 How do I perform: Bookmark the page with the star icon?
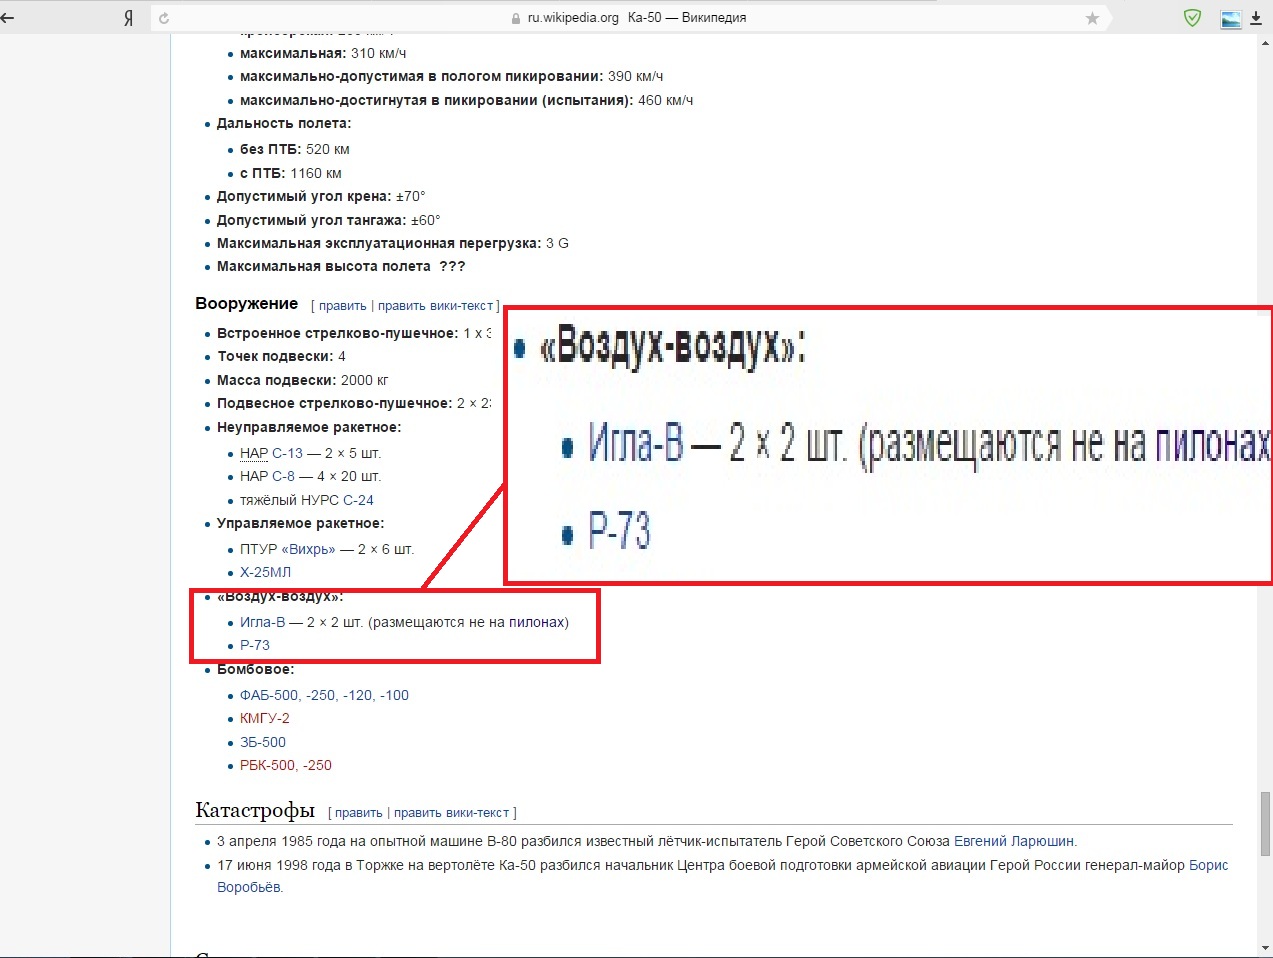pyautogui.click(x=1092, y=18)
